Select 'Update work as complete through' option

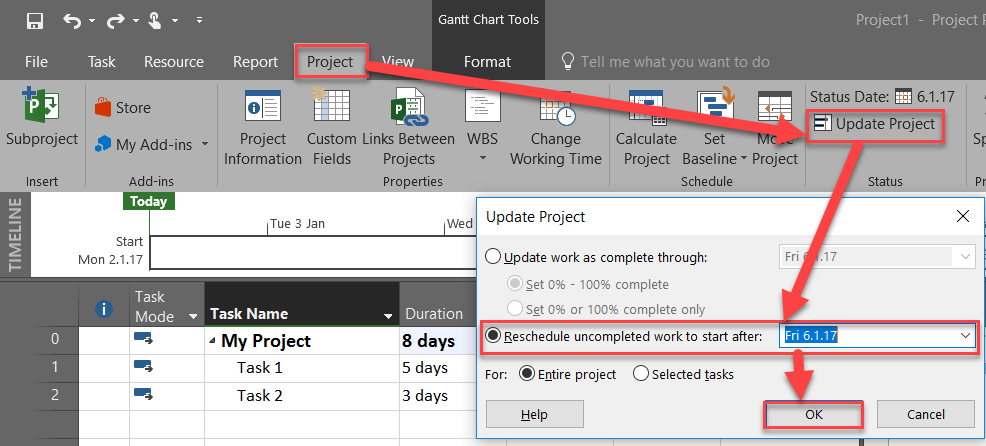point(493,257)
